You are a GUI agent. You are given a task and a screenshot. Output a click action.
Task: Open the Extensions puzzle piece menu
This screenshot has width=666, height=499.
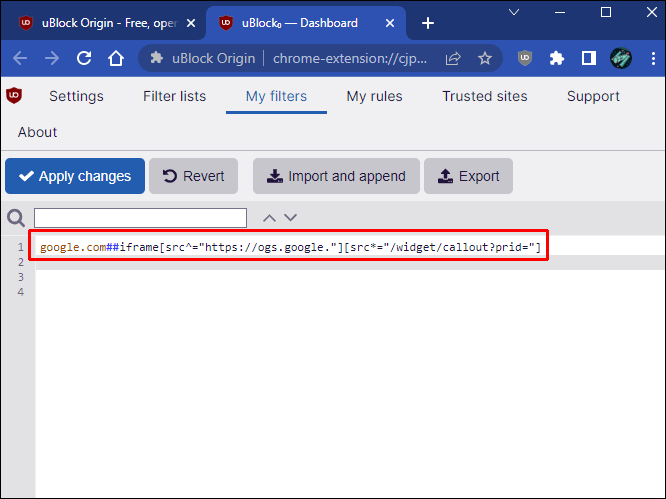tap(556, 58)
